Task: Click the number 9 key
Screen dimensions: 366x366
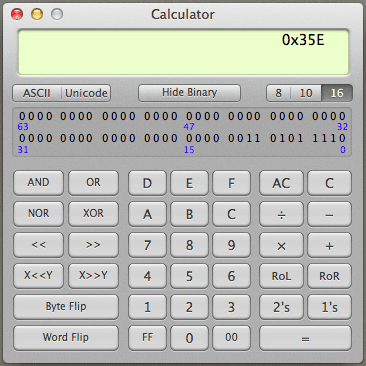Action: [x=231, y=245]
